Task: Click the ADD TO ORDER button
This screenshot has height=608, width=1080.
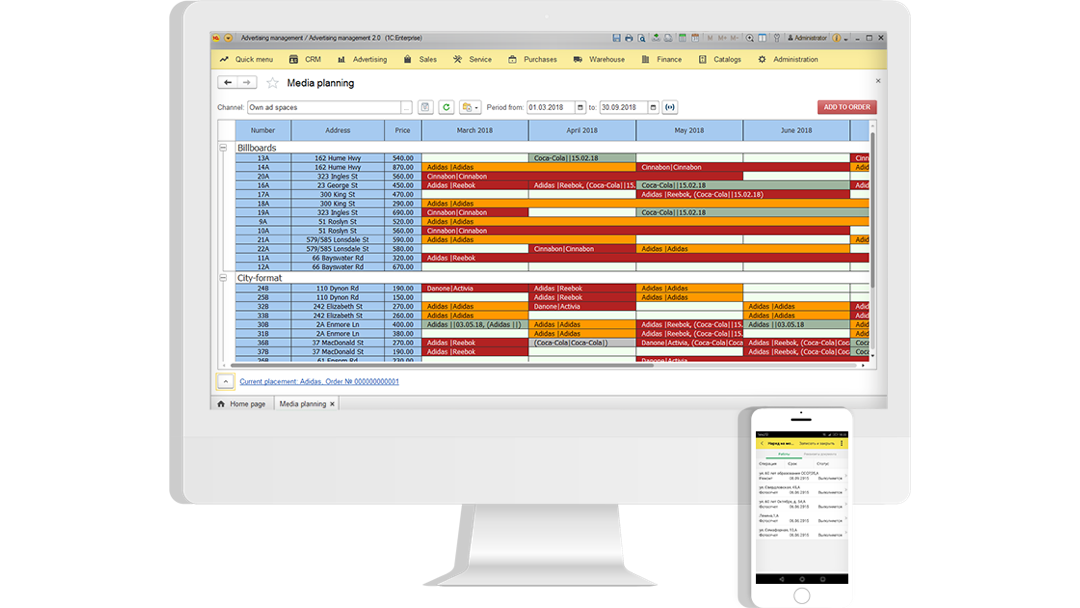Action: 847,107
